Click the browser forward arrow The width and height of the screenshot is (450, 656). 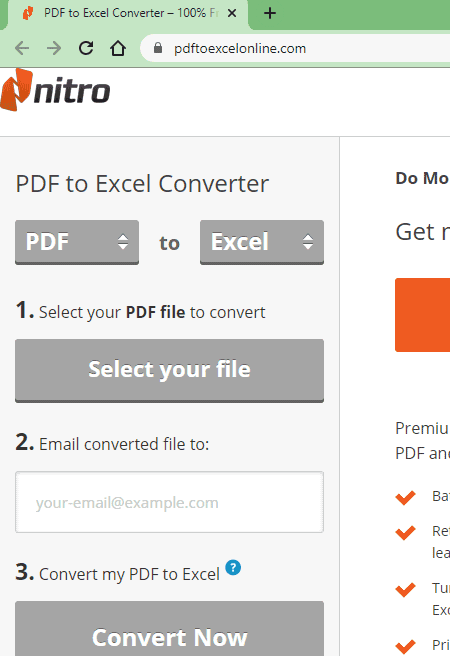[x=54, y=49]
